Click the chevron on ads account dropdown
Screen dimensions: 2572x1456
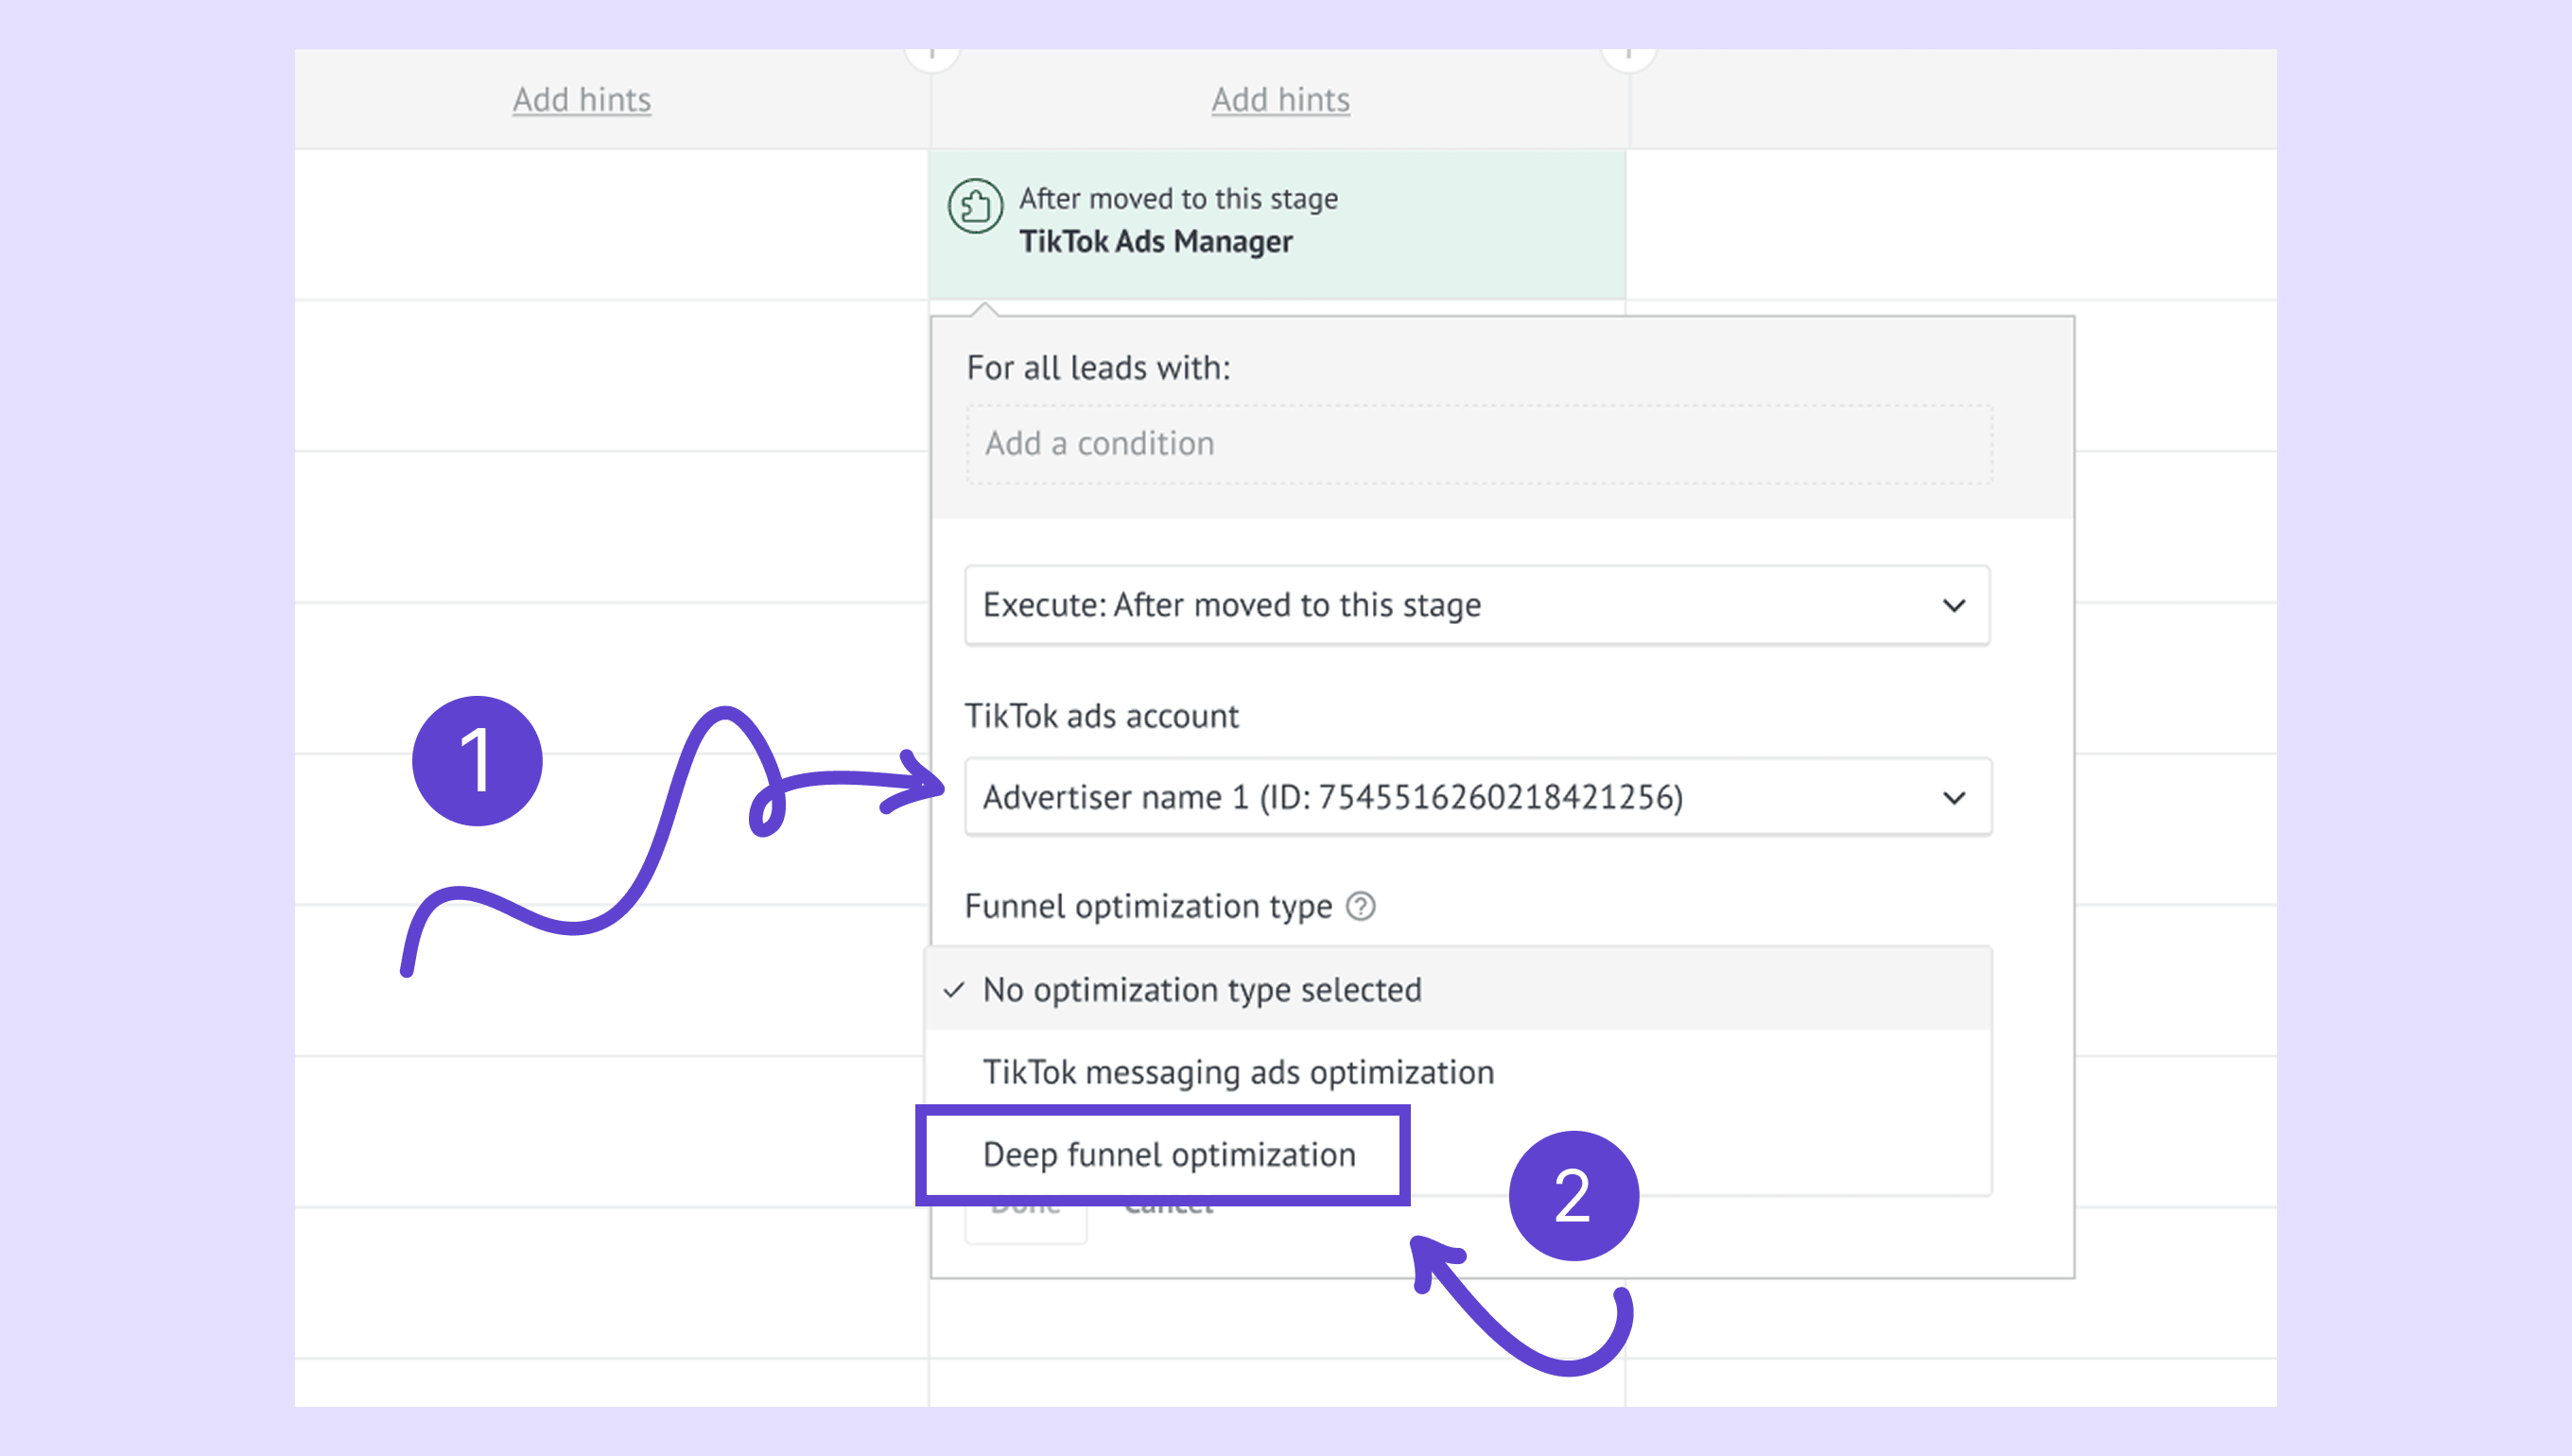click(x=1953, y=797)
